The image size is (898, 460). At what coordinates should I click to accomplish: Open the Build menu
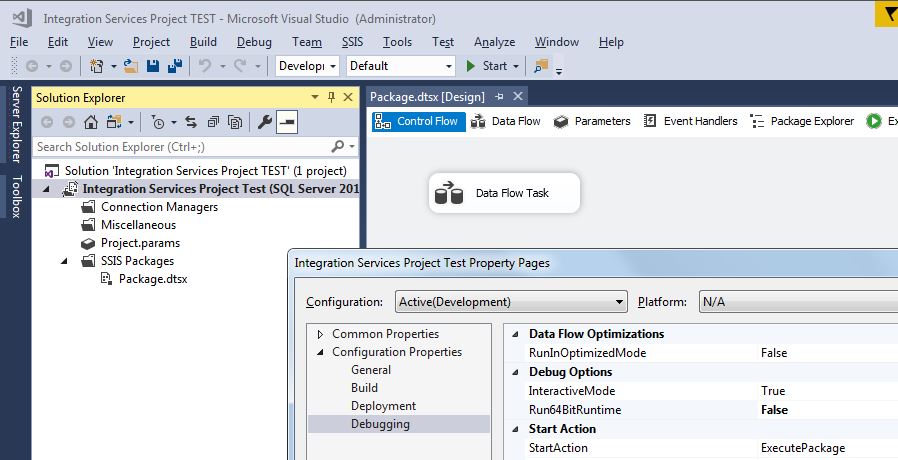click(x=203, y=42)
